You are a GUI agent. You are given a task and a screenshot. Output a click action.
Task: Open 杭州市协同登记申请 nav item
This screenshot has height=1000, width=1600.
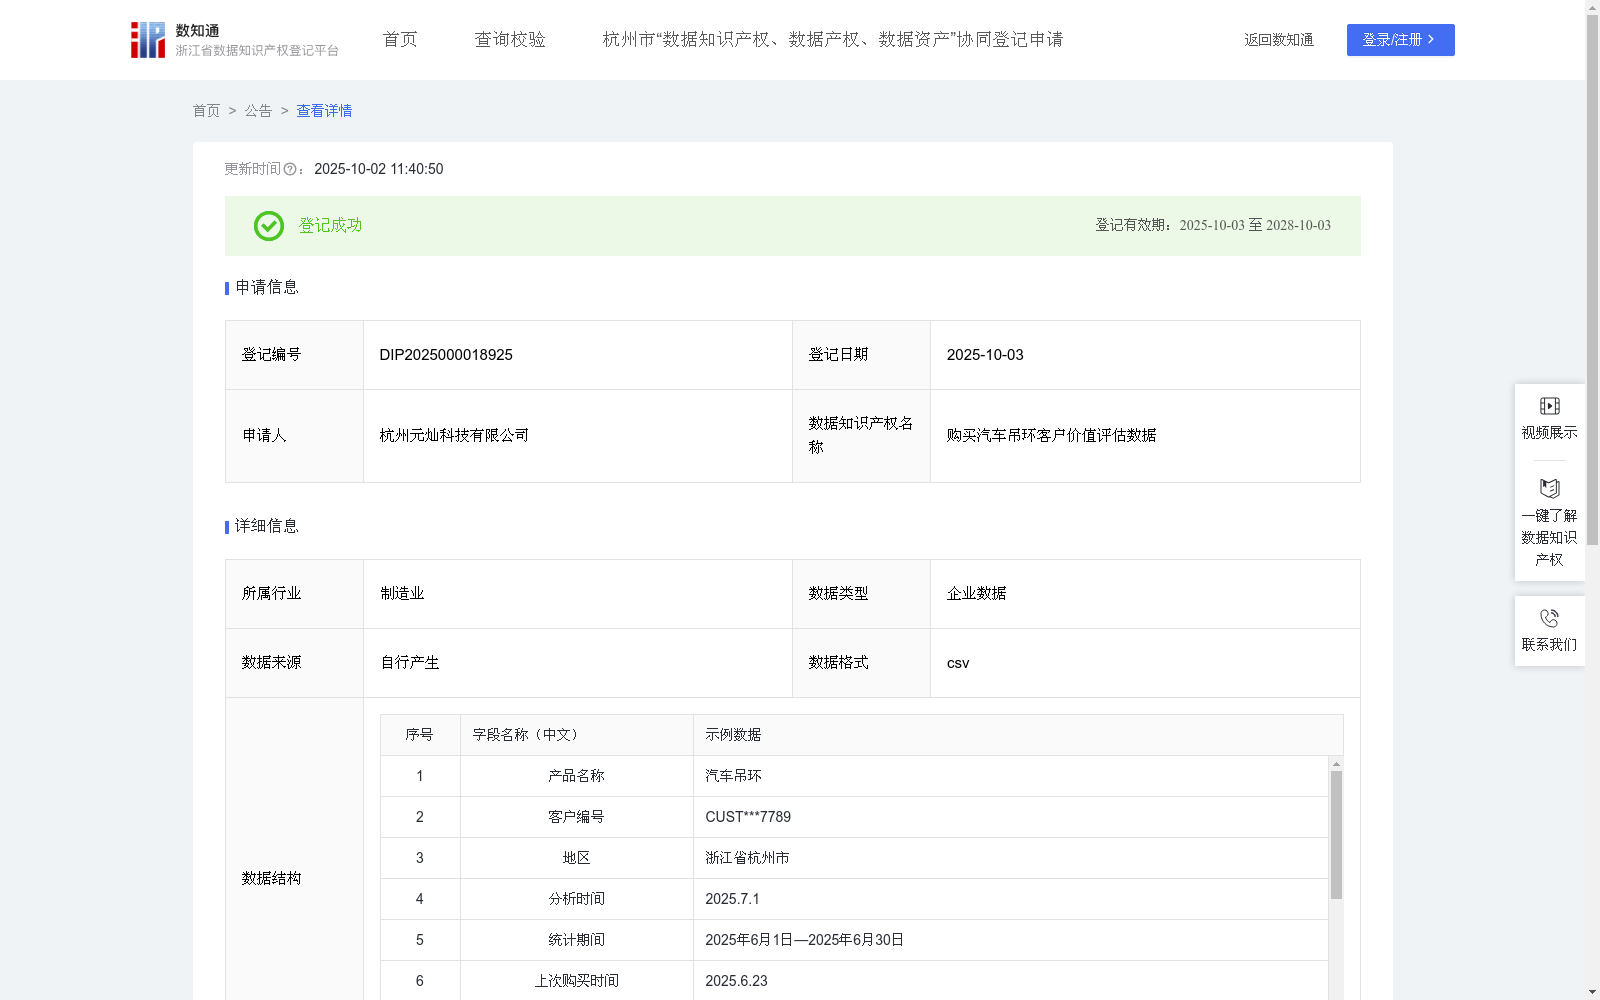832,39
